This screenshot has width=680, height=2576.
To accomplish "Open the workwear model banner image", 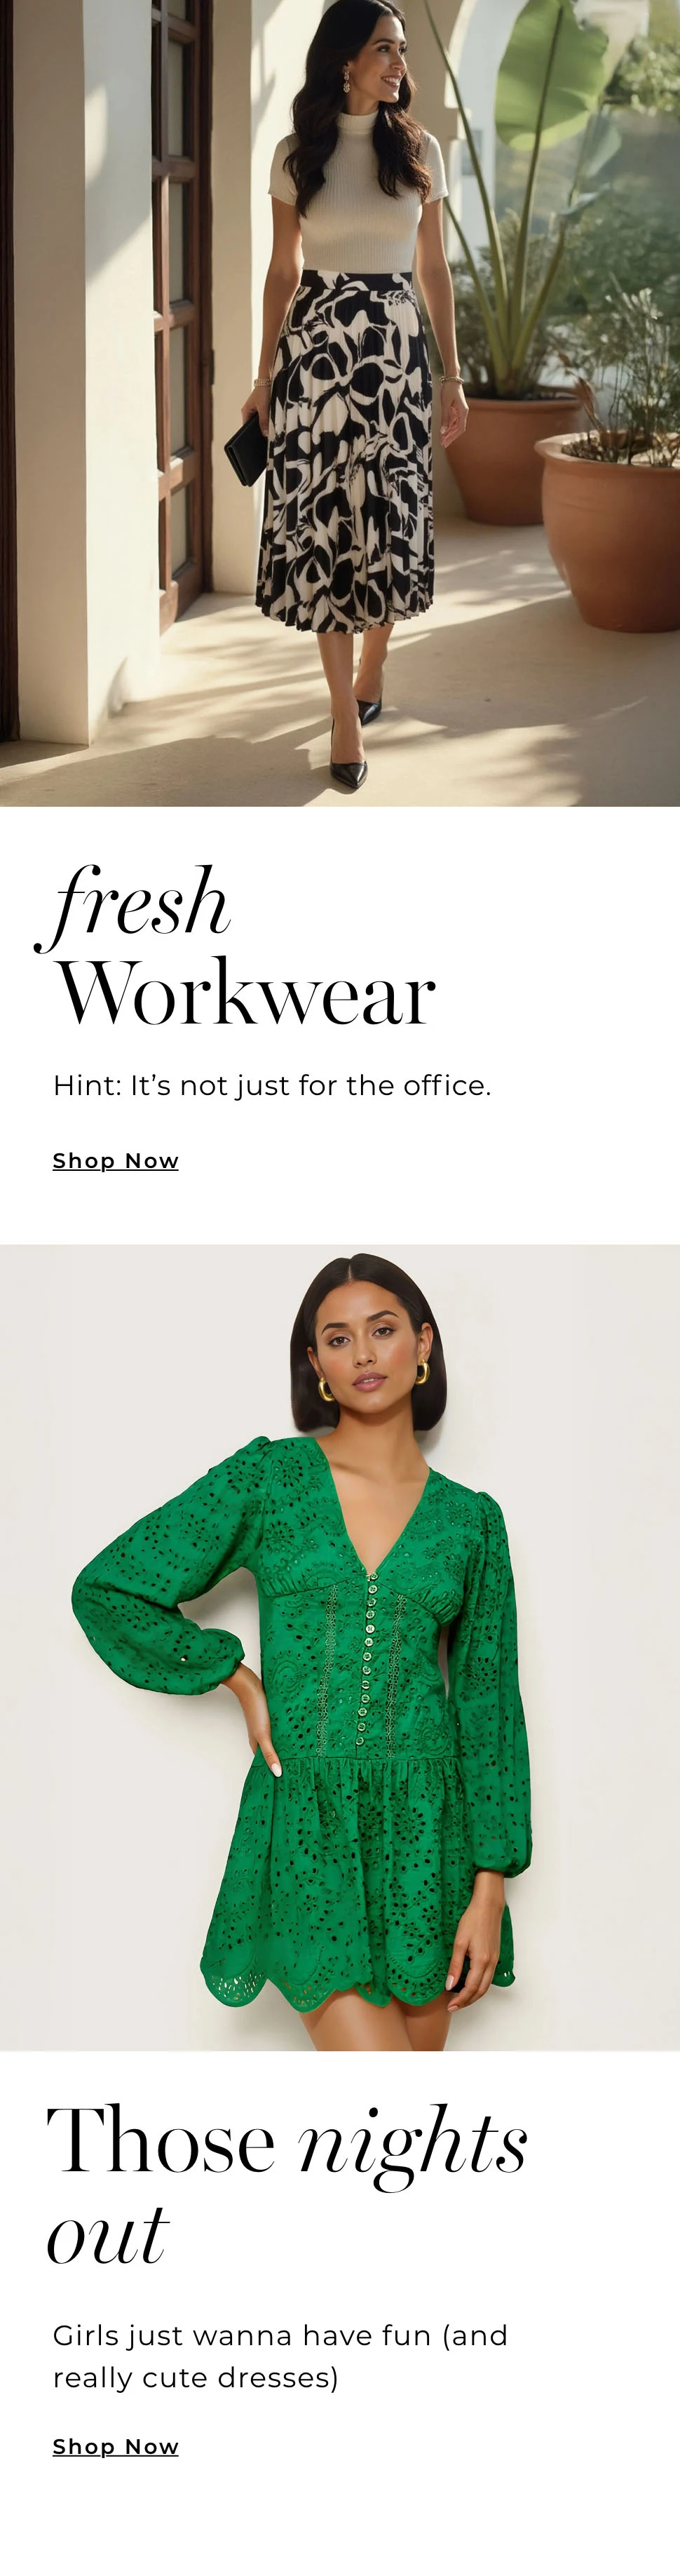I will pos(340,403).
